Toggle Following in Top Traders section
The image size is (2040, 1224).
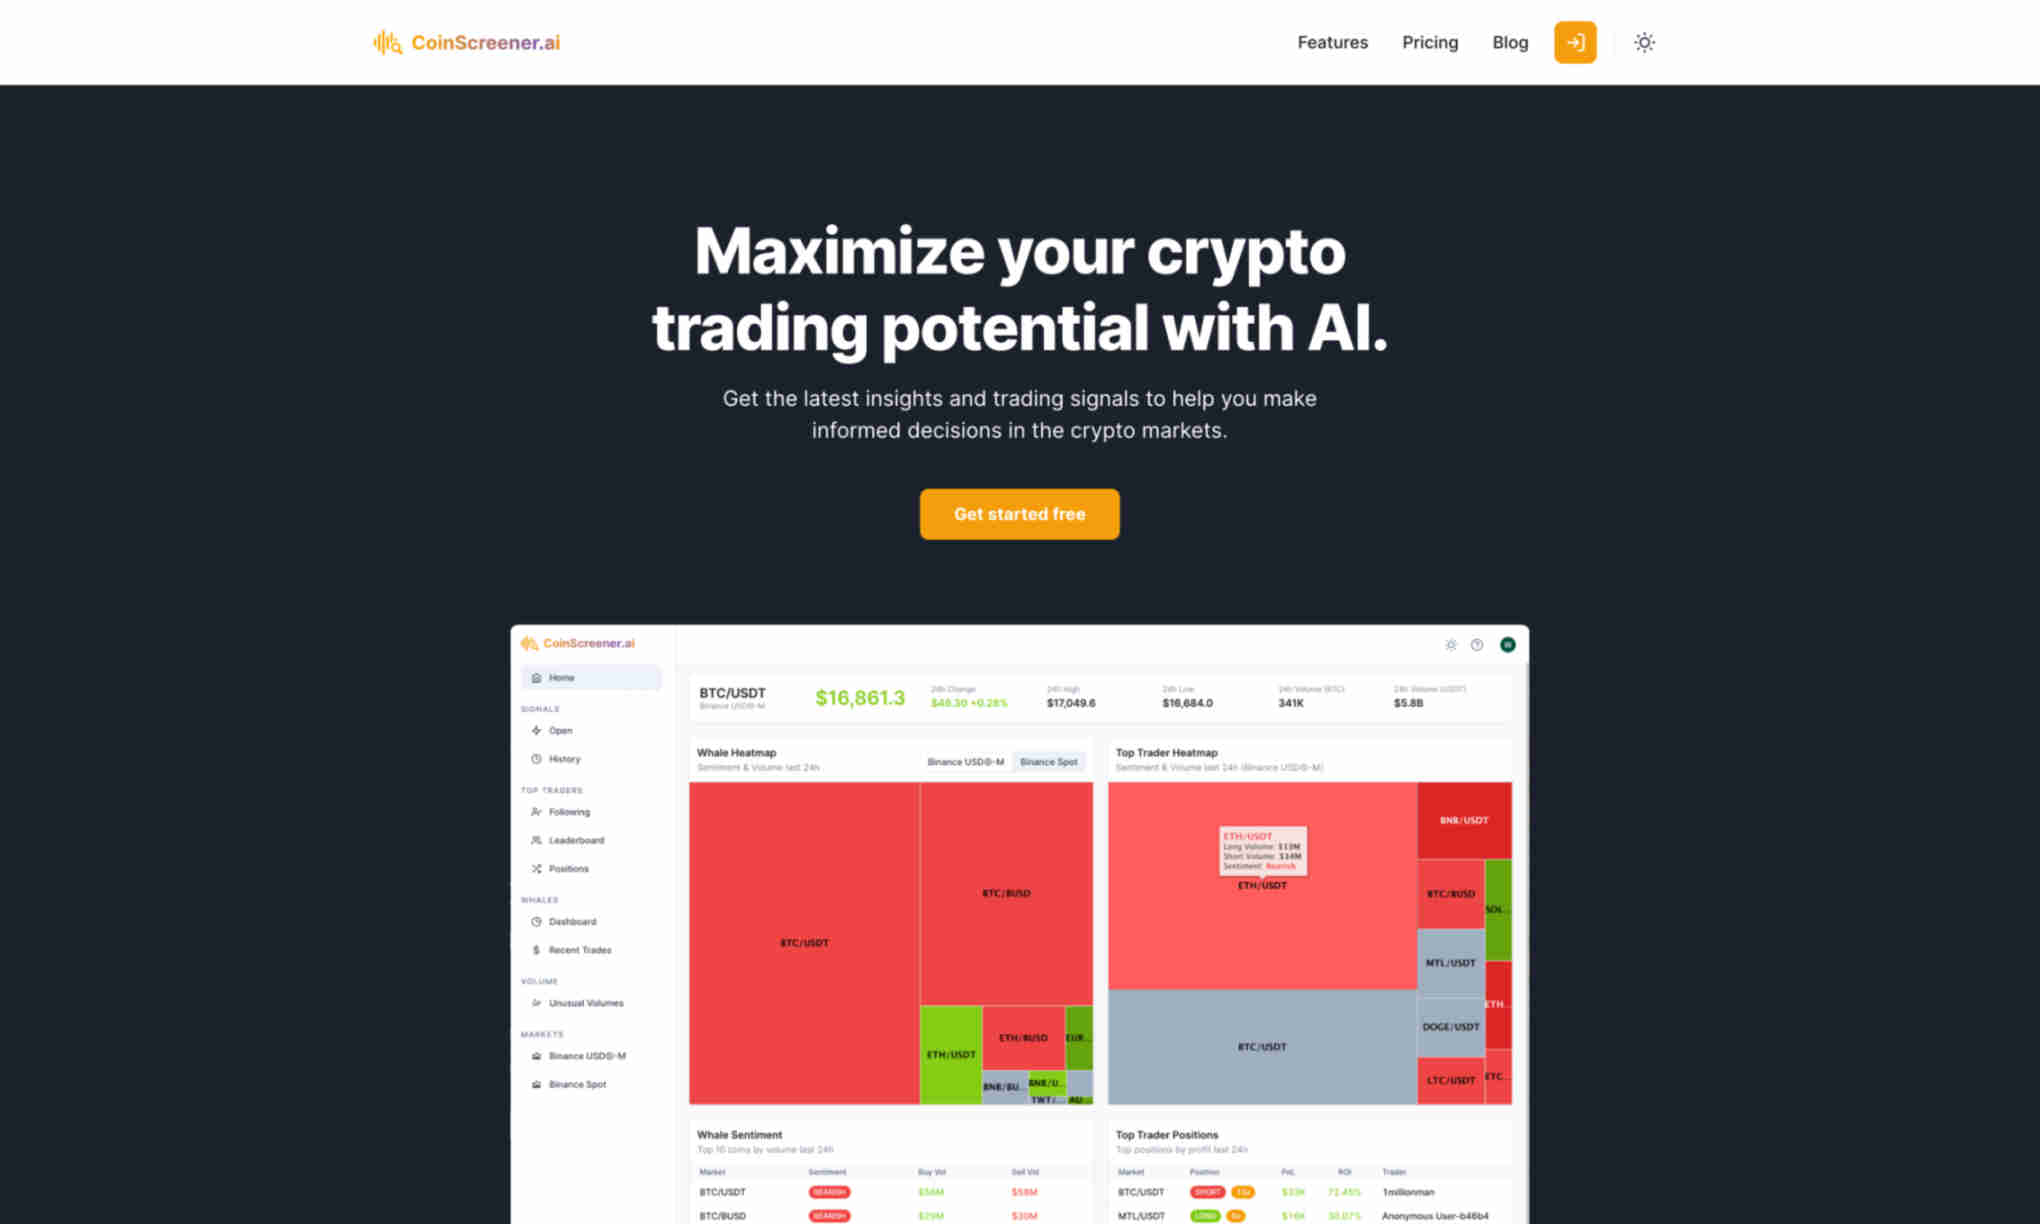point(567,812)
